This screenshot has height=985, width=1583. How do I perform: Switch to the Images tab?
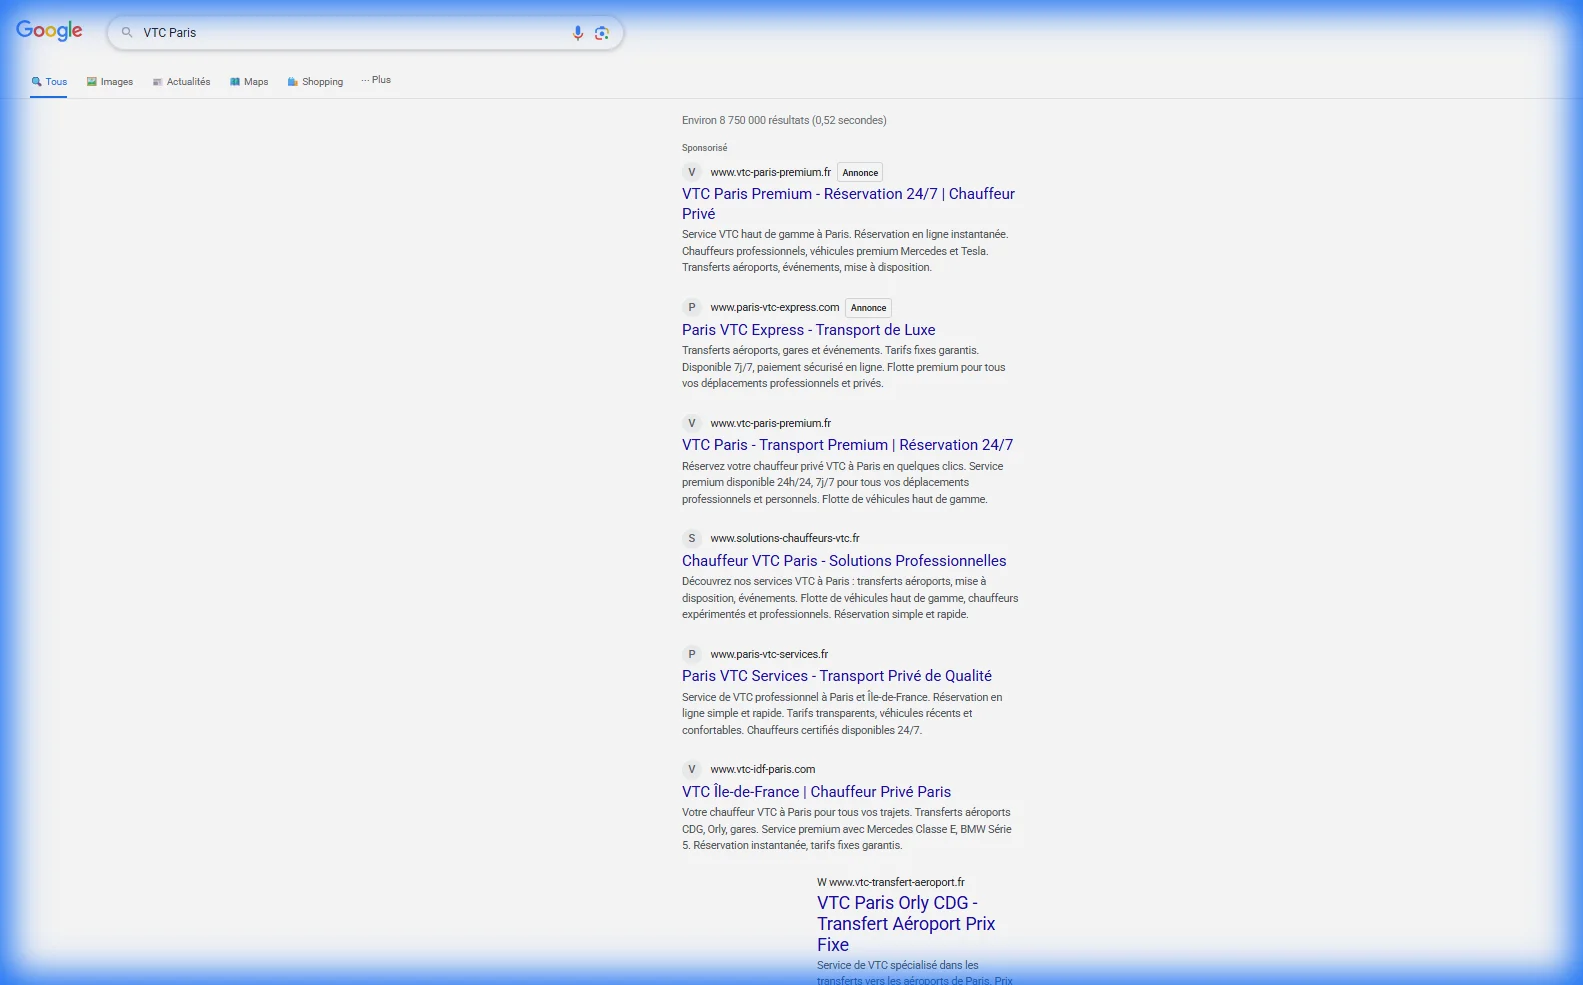110,82
